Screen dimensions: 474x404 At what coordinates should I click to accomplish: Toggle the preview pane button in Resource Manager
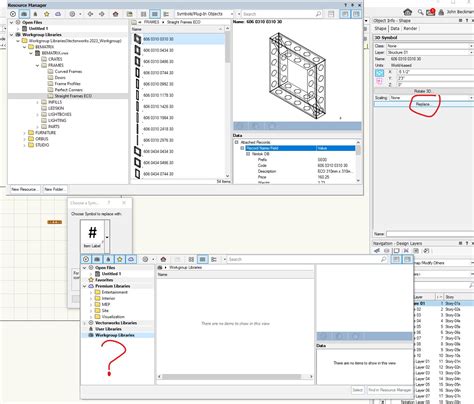[x=345, y=14]
